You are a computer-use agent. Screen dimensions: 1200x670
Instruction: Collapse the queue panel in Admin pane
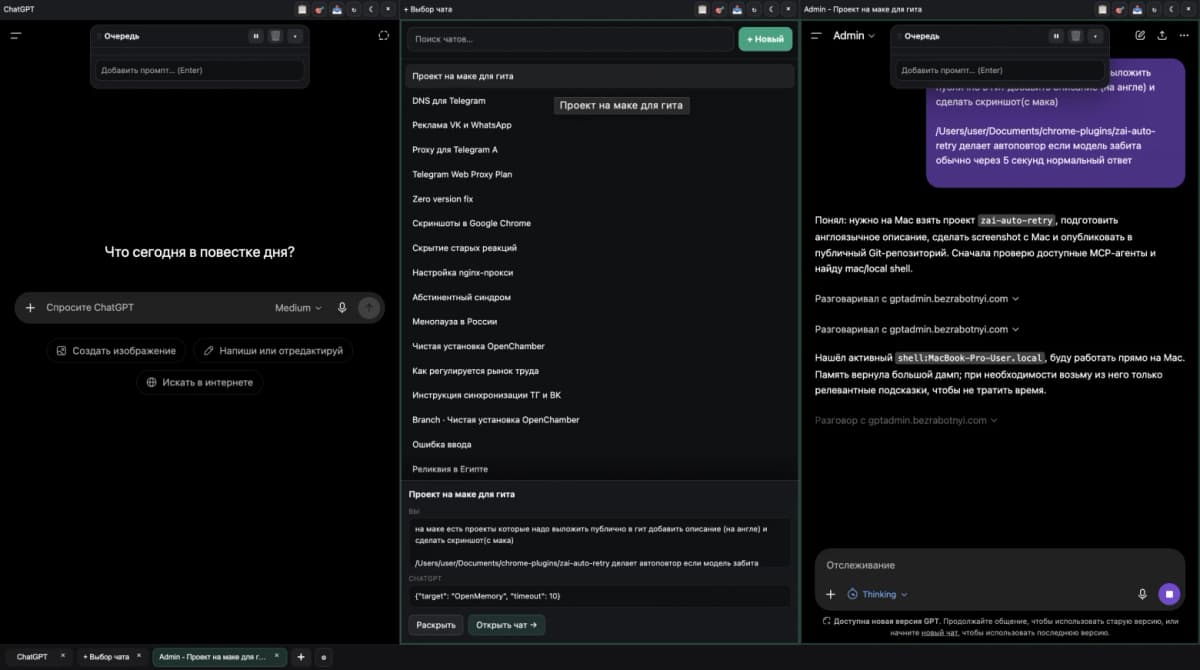point(1094,36)
